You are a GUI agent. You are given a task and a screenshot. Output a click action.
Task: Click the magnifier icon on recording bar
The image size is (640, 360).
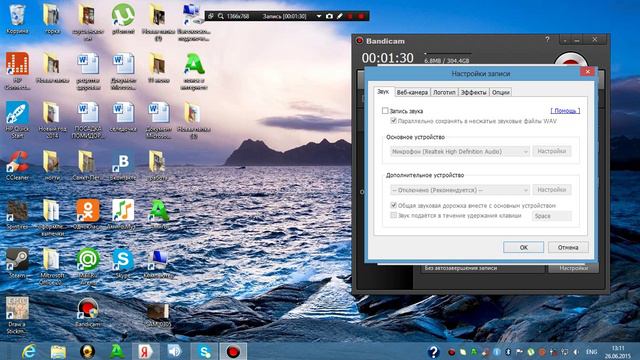coord(220,16)
